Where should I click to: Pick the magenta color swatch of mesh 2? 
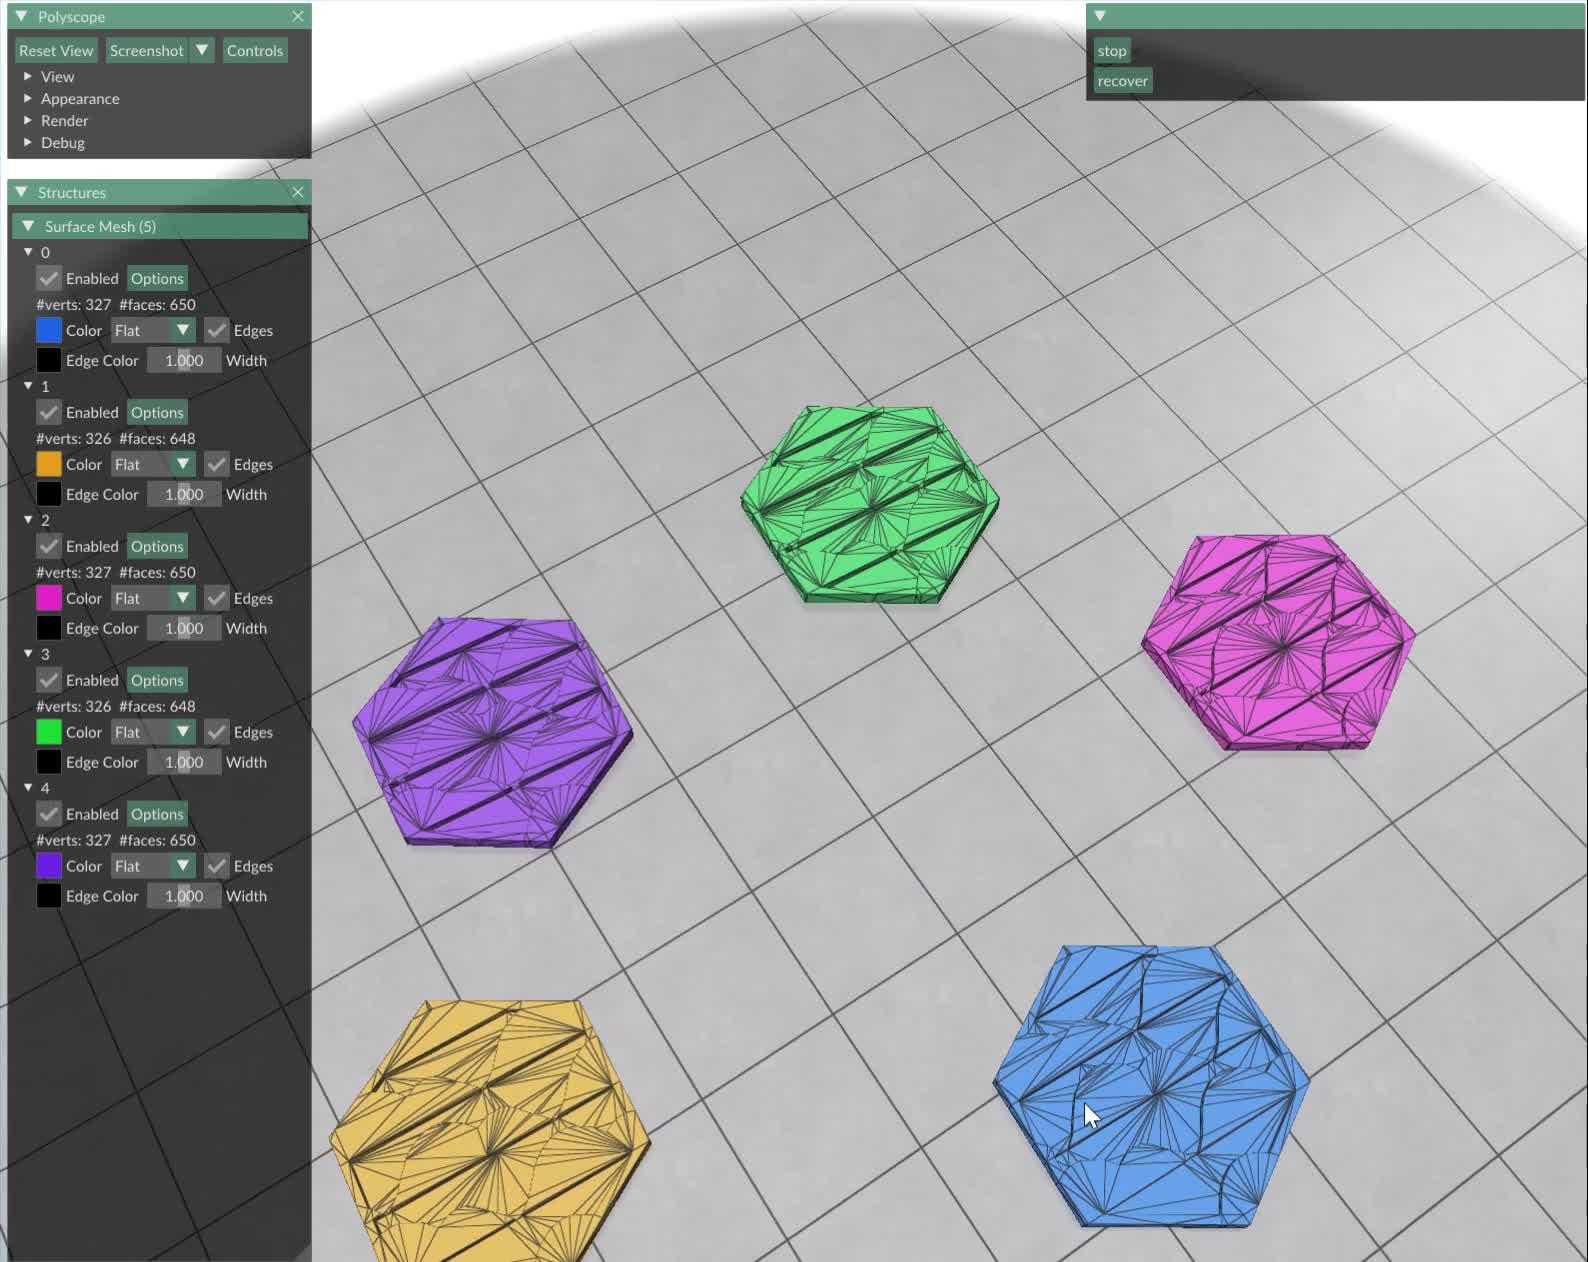(x=48, y=598)
